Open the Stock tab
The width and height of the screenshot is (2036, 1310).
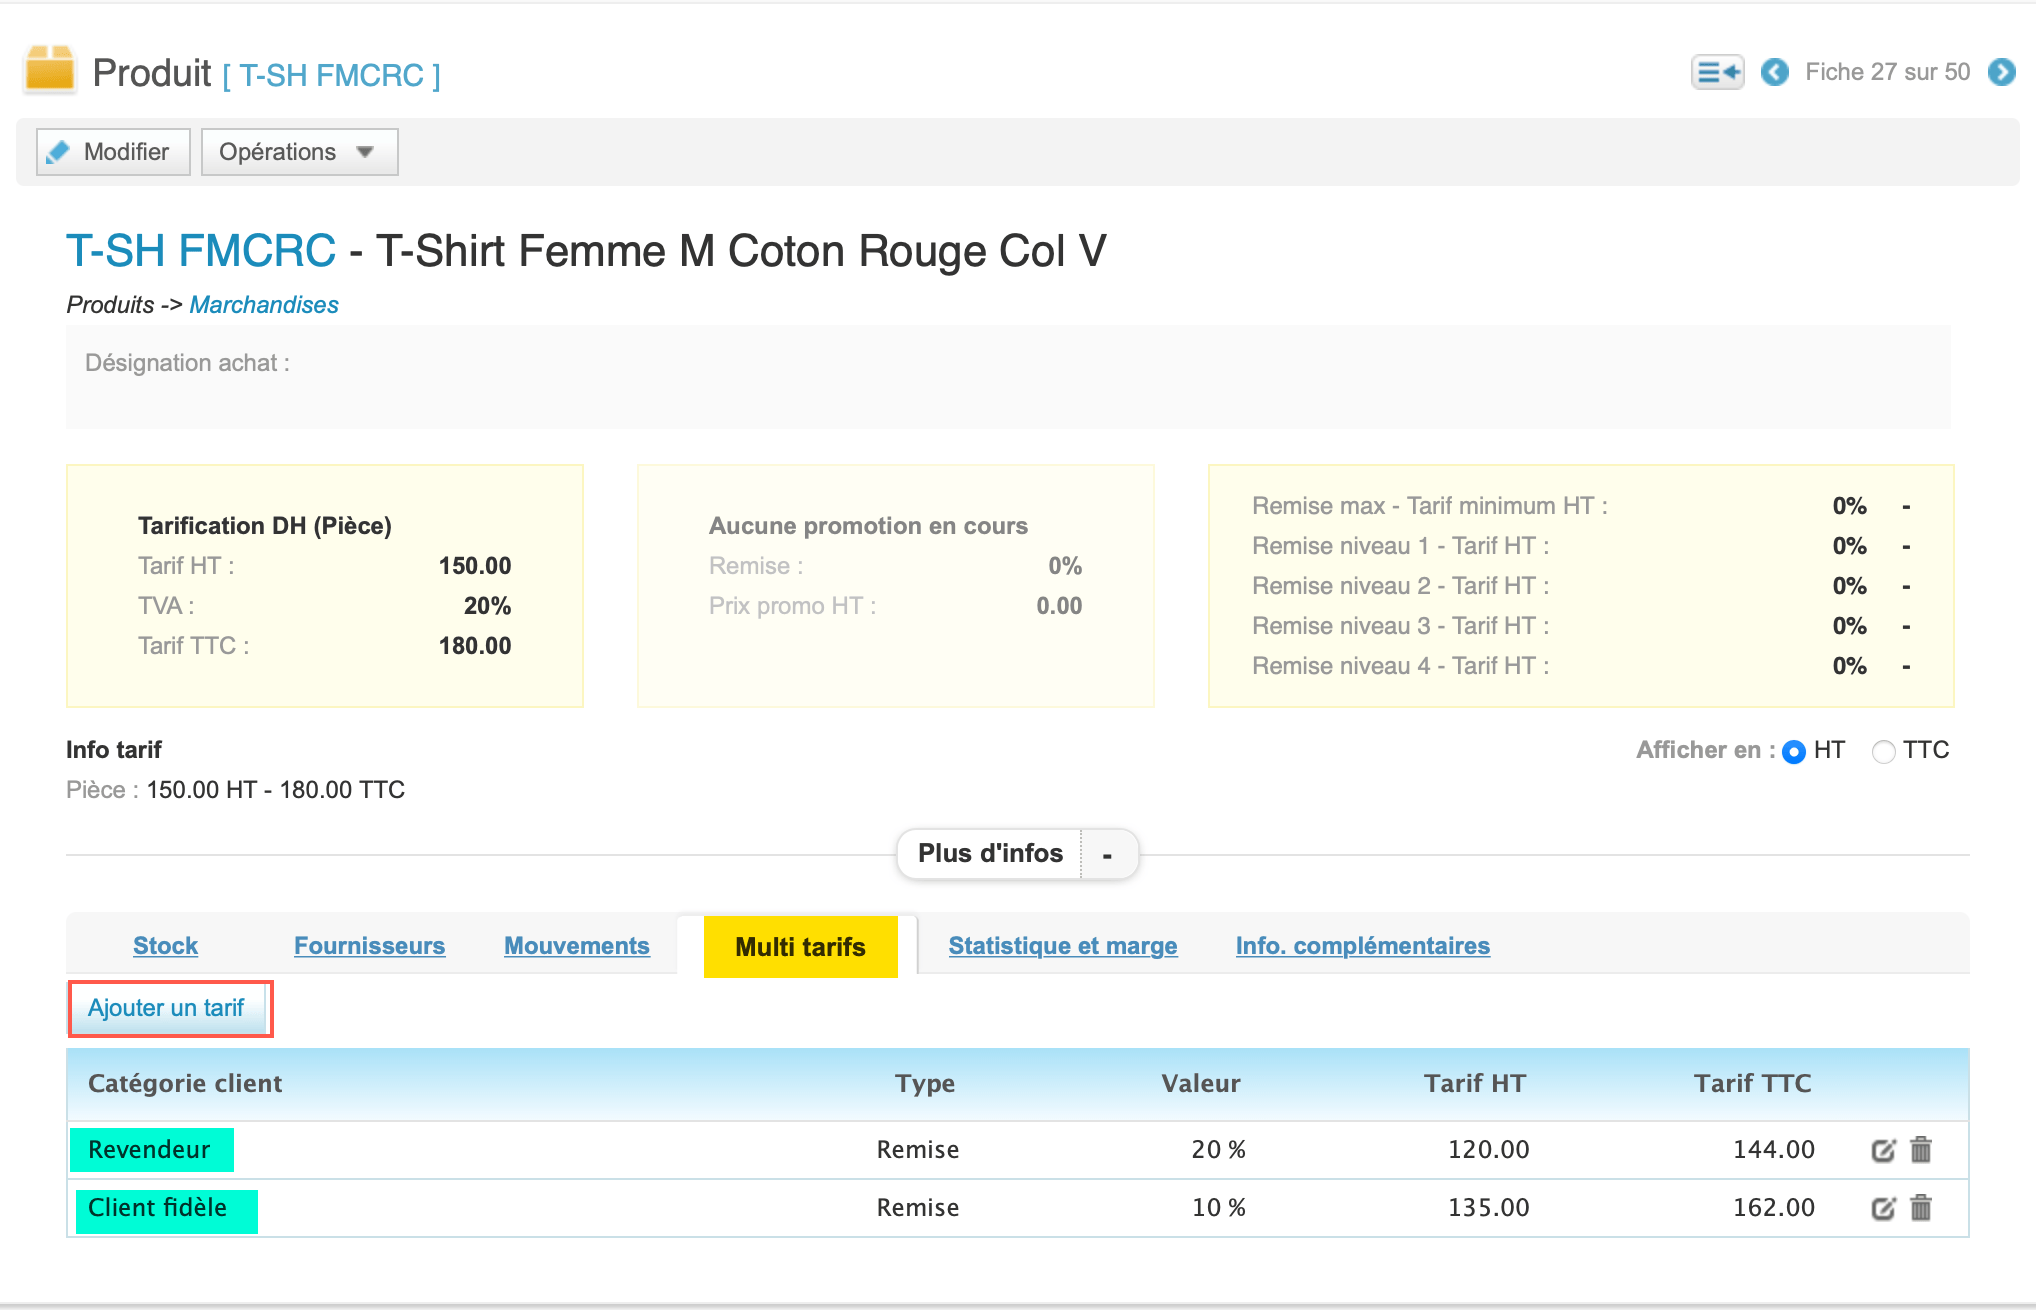click(165, 945)
